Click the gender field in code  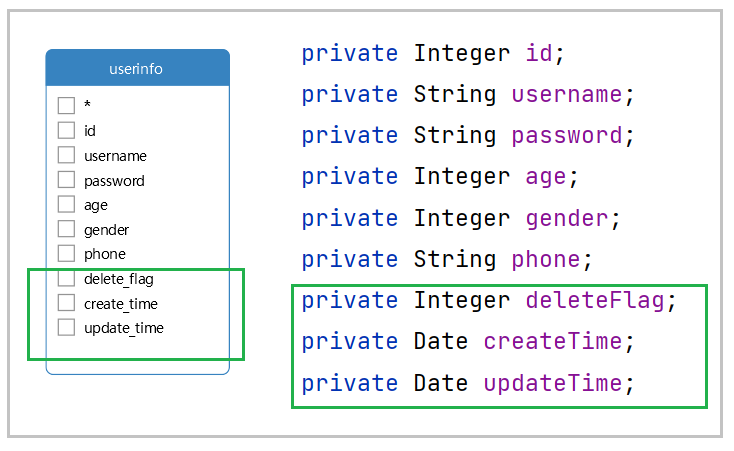[566, 219]
